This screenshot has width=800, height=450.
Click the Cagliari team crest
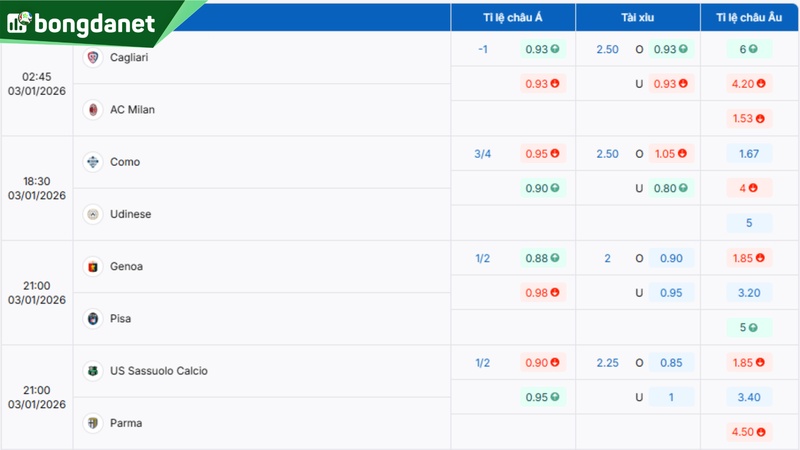coord(93,58)
